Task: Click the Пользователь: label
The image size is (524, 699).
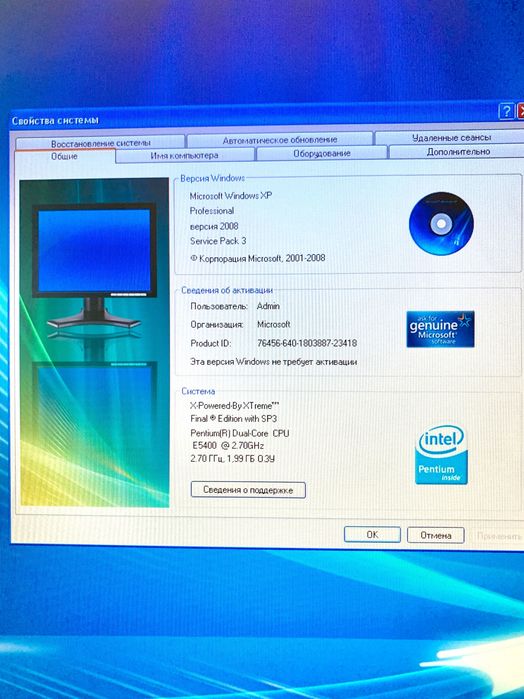Action: [219, 306]
